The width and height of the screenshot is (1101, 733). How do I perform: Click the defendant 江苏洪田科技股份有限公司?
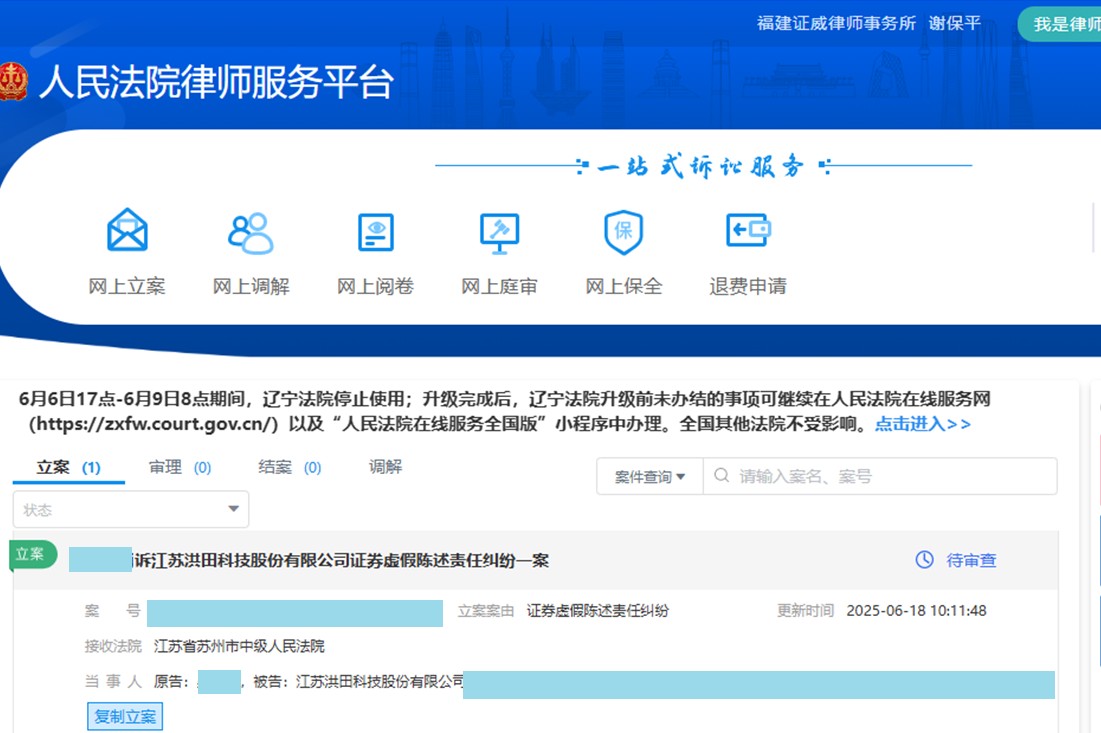tap(380, 681)
